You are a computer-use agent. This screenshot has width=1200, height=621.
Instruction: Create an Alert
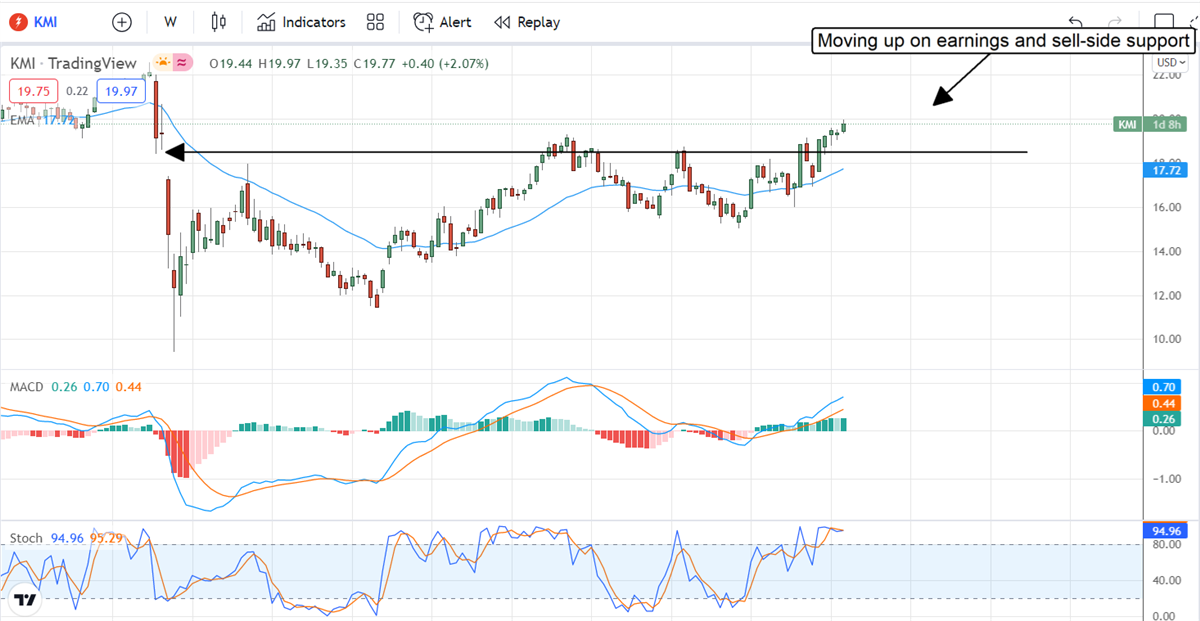(443, 22)
